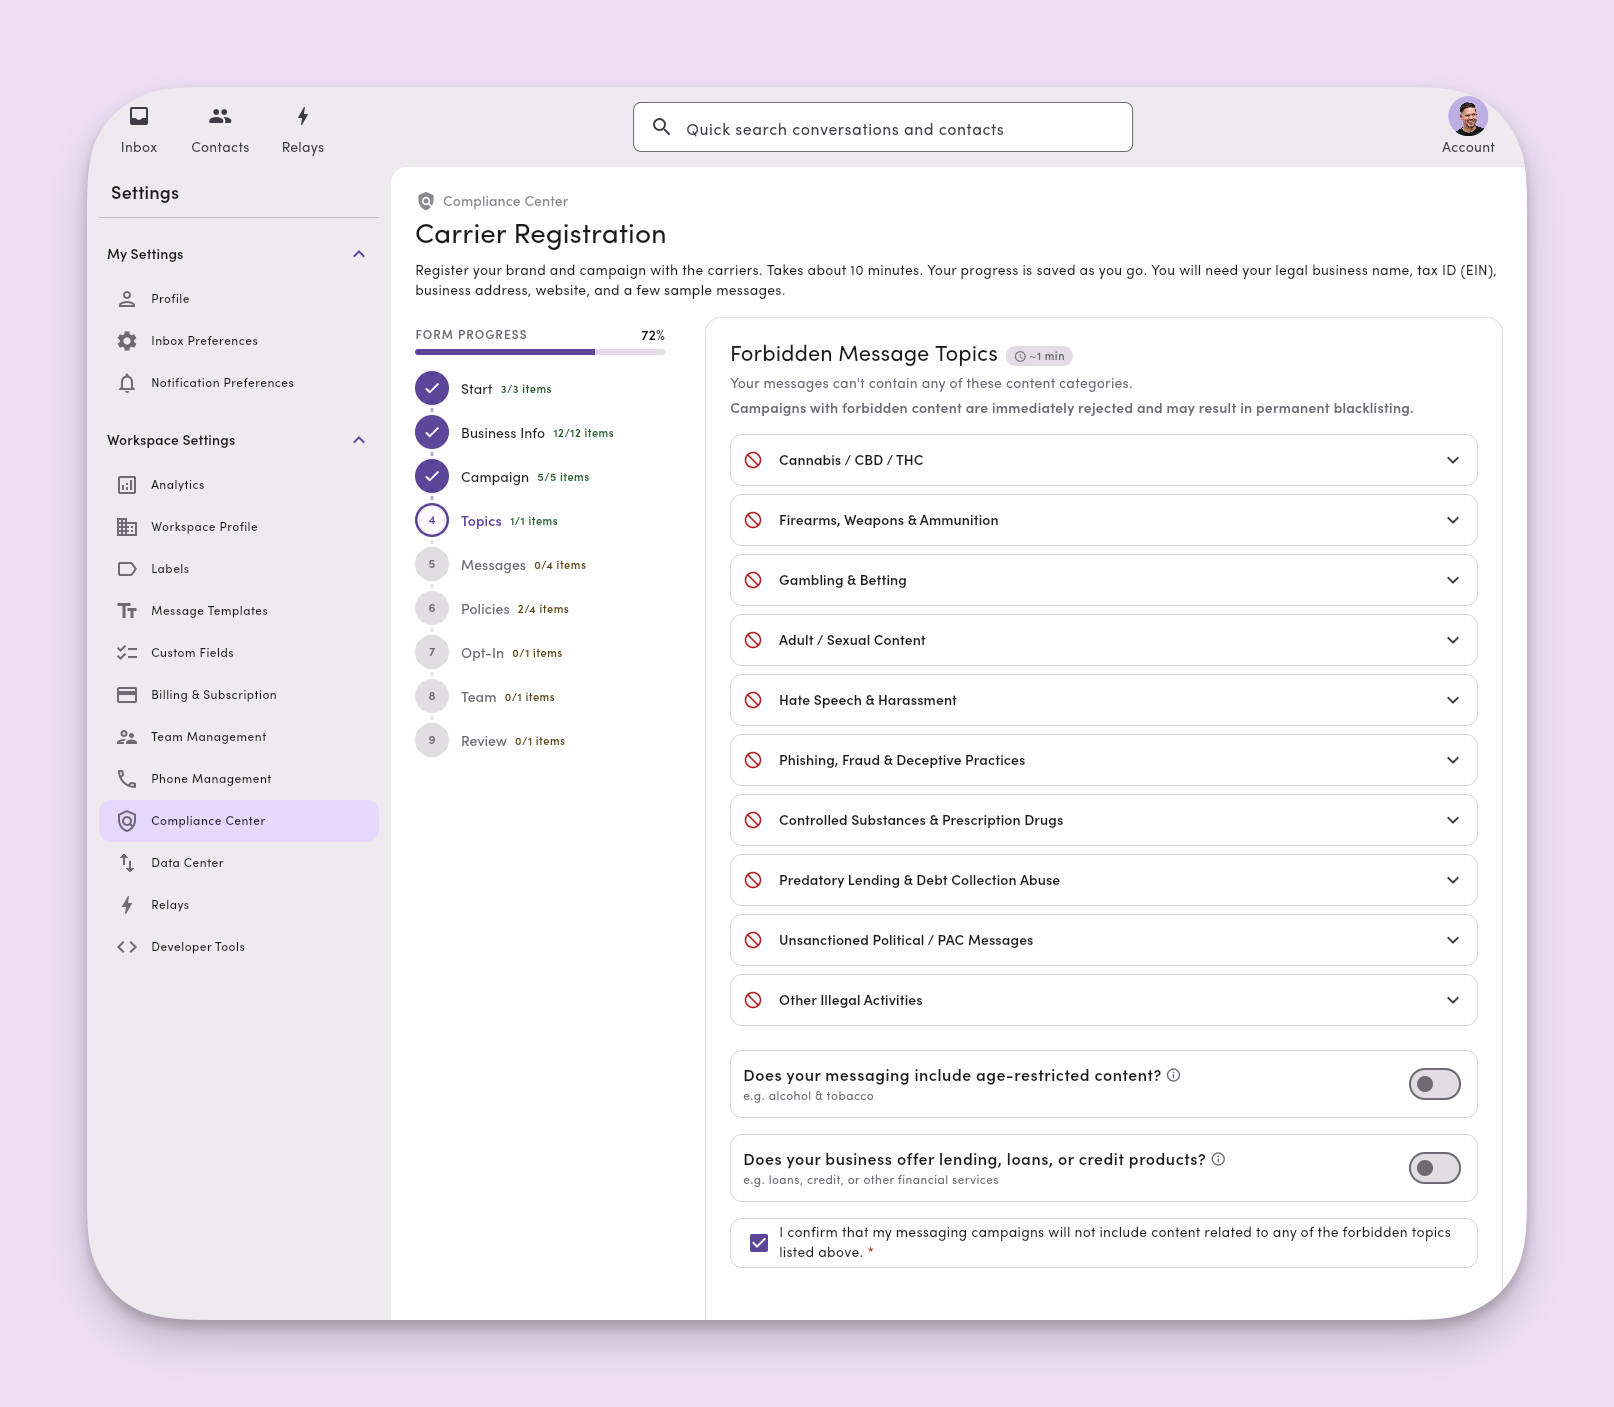This screenshot has height=1407, width=1614.
Task: Go to the Start step
Action: 484,389
